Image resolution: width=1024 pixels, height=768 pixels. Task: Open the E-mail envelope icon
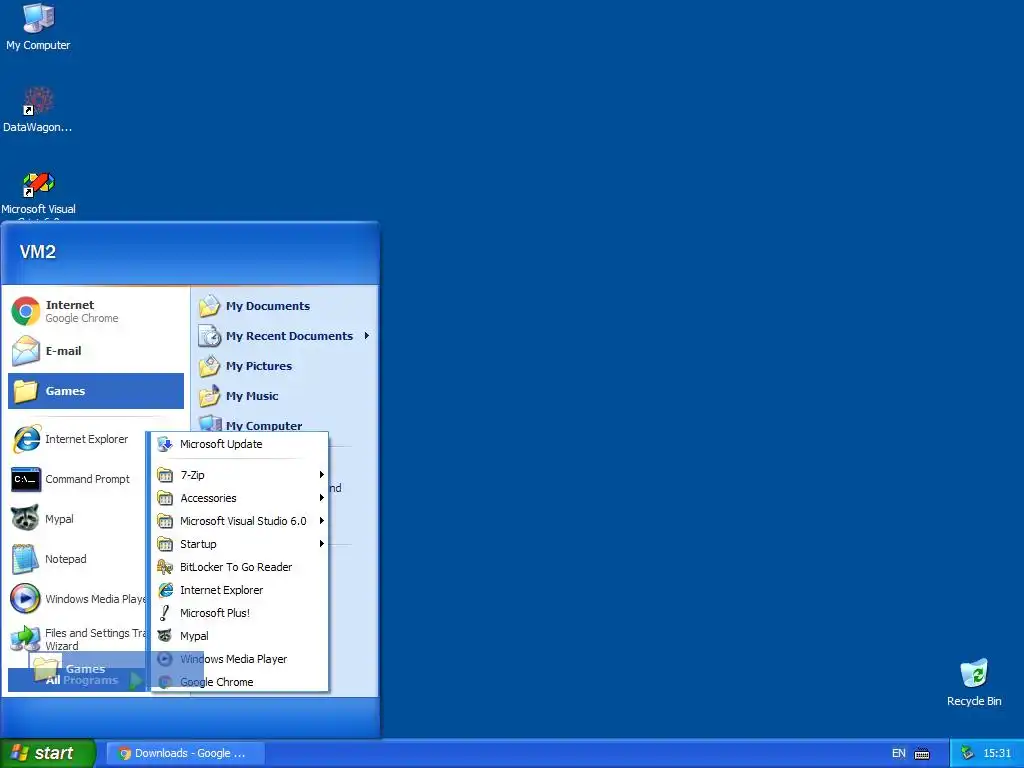25,351
